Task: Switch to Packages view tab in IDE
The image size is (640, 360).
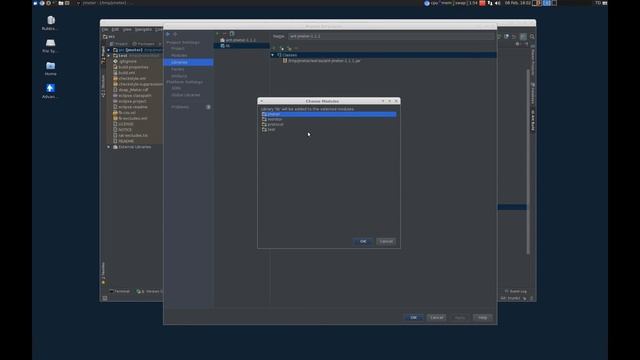Action: tap(143, 44)
